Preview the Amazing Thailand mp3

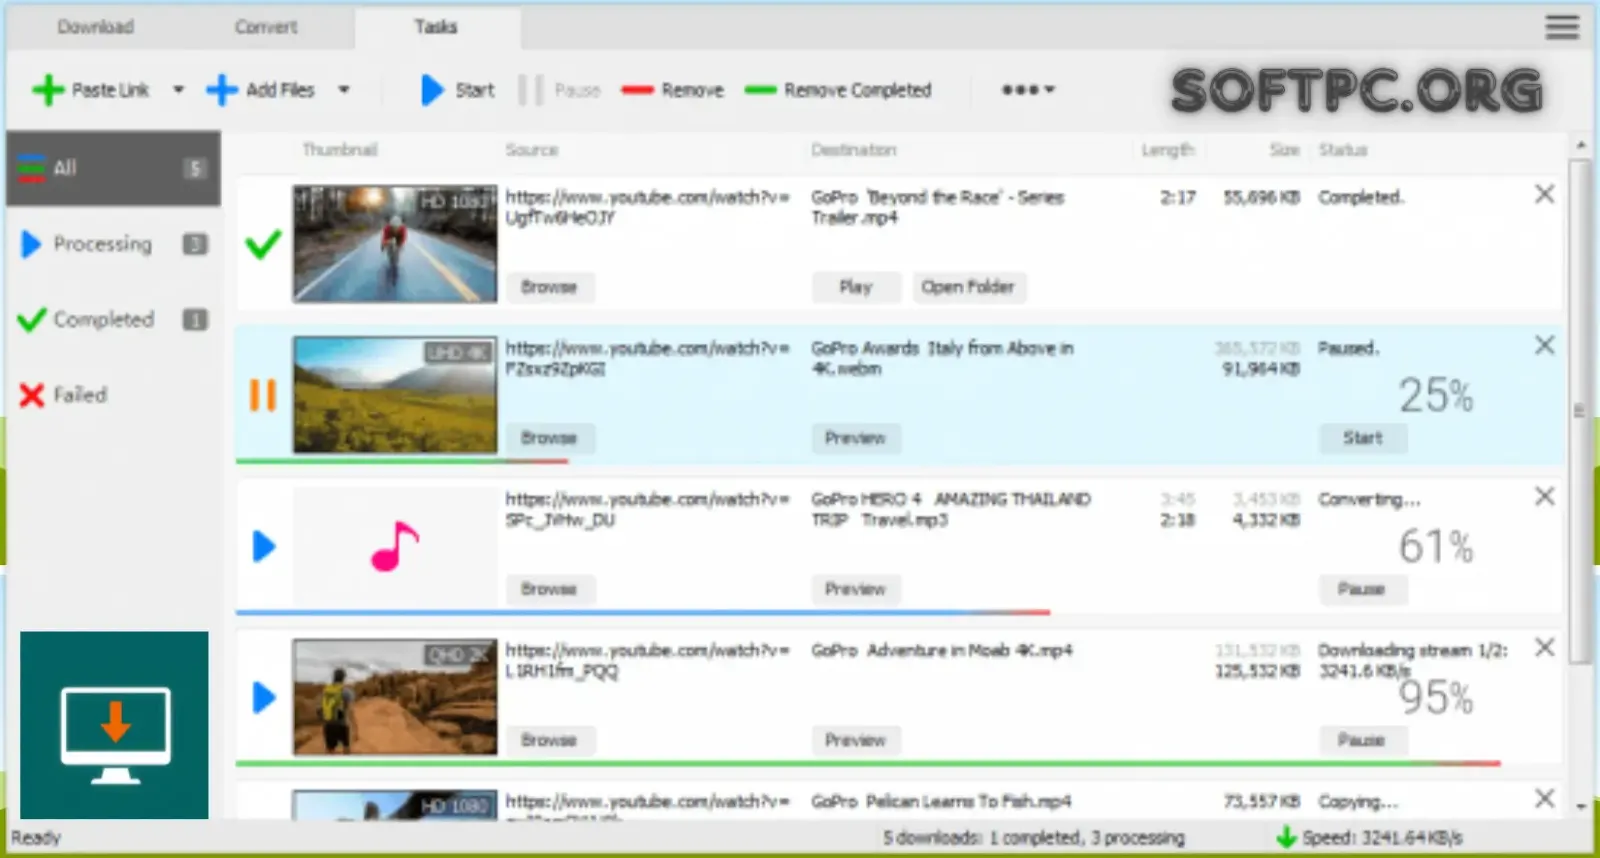(x=855, y=589)
